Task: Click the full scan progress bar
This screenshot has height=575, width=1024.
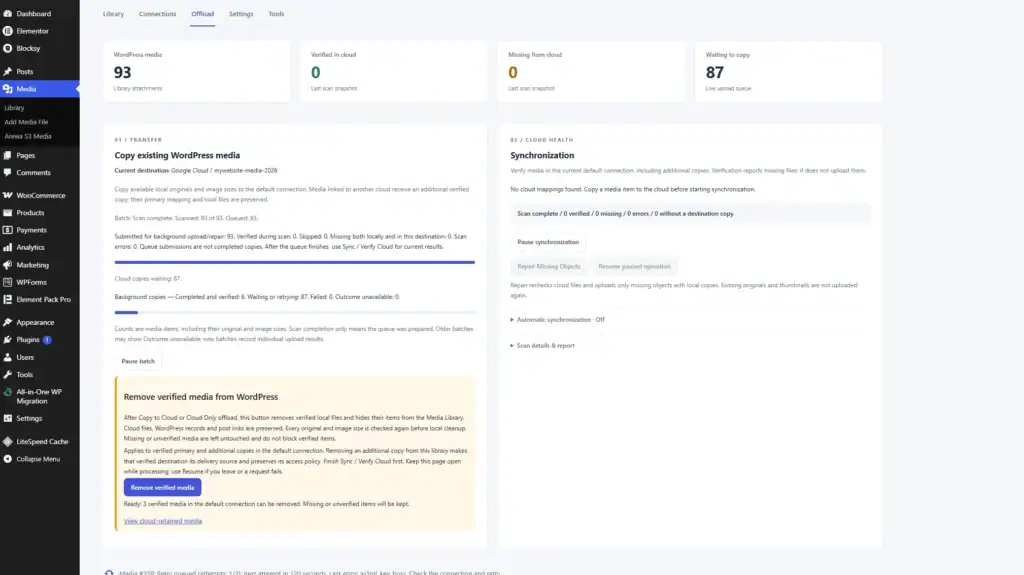Action: tap(295, 263)
